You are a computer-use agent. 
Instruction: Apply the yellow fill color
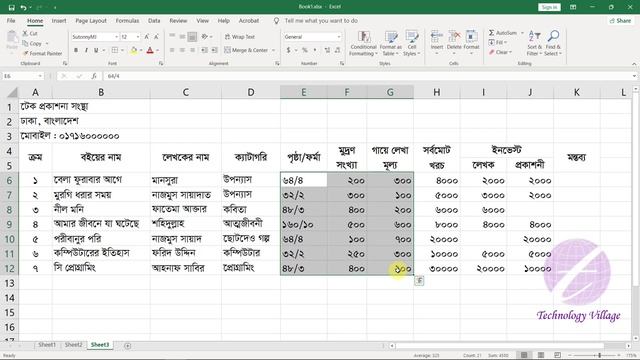(133, 50)
